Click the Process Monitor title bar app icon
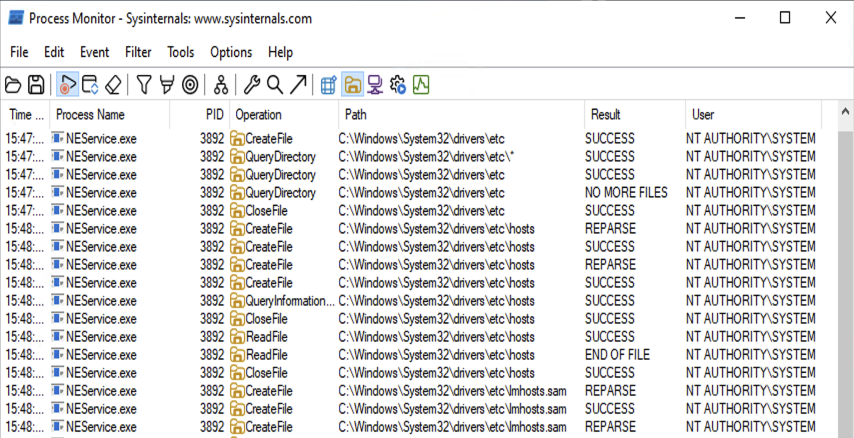The width and height of the screenshot is (854, 438). tap(16, 18)
